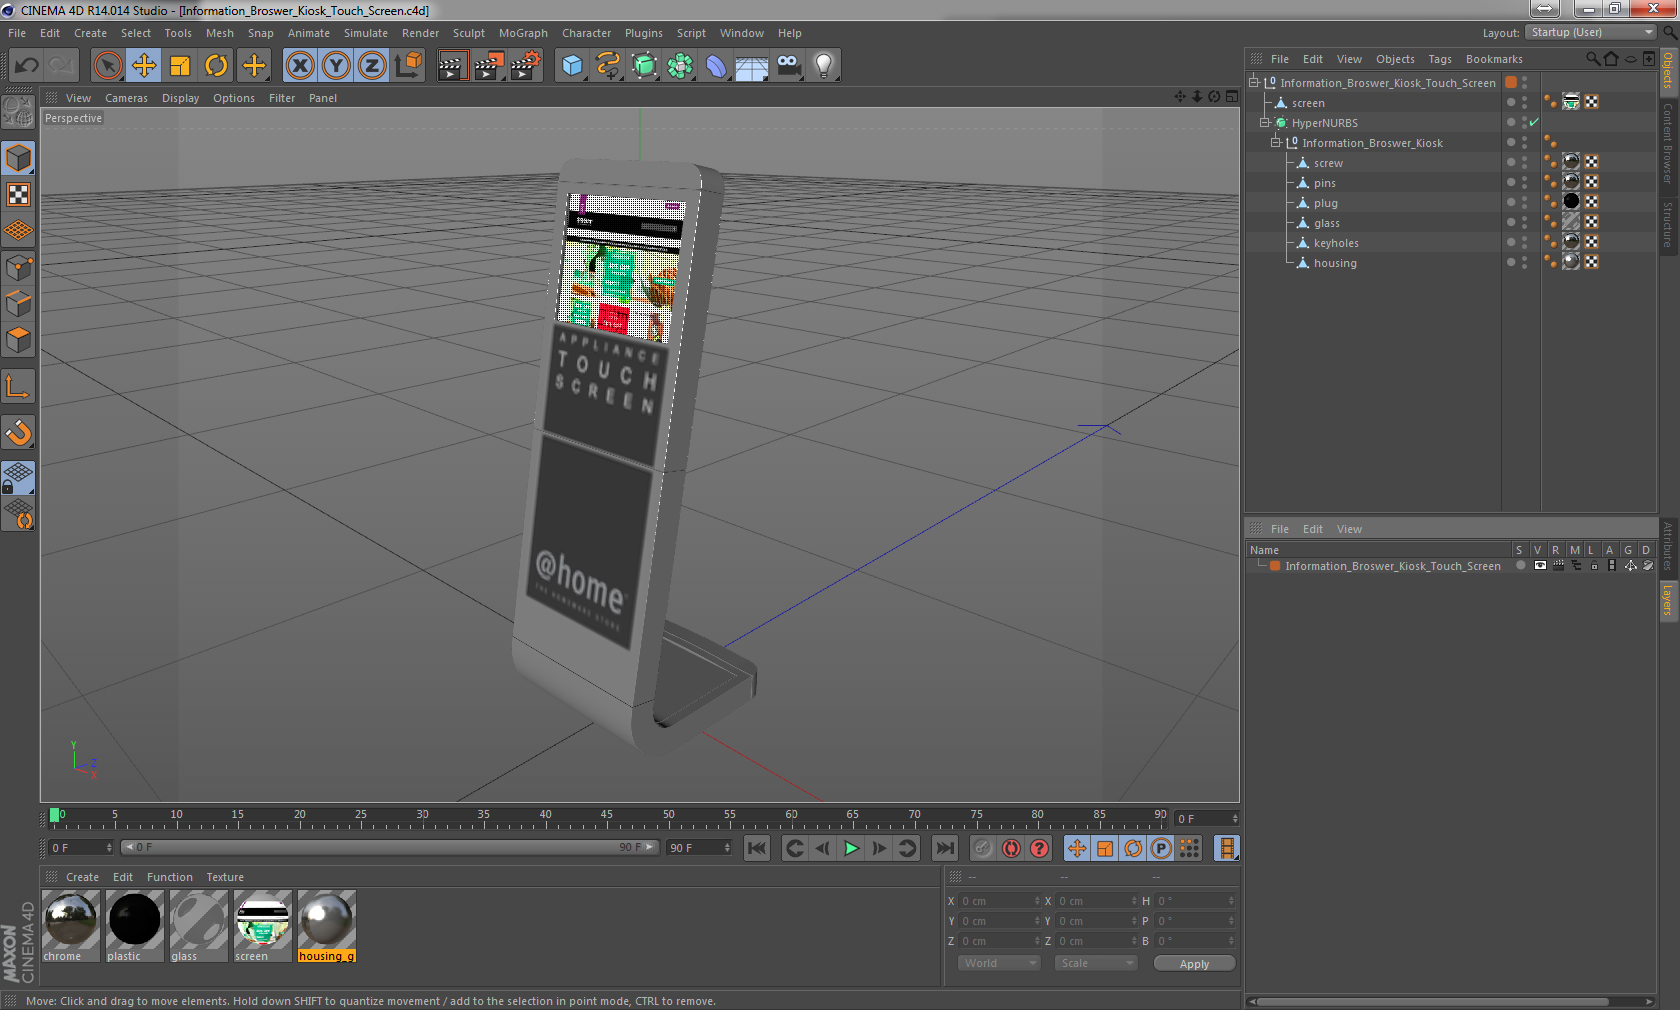The height and width of the screenshot is (1010, 1680).
Task: Toggle autokeying button
Action: pyautogui.click(x=1011, y=848)
